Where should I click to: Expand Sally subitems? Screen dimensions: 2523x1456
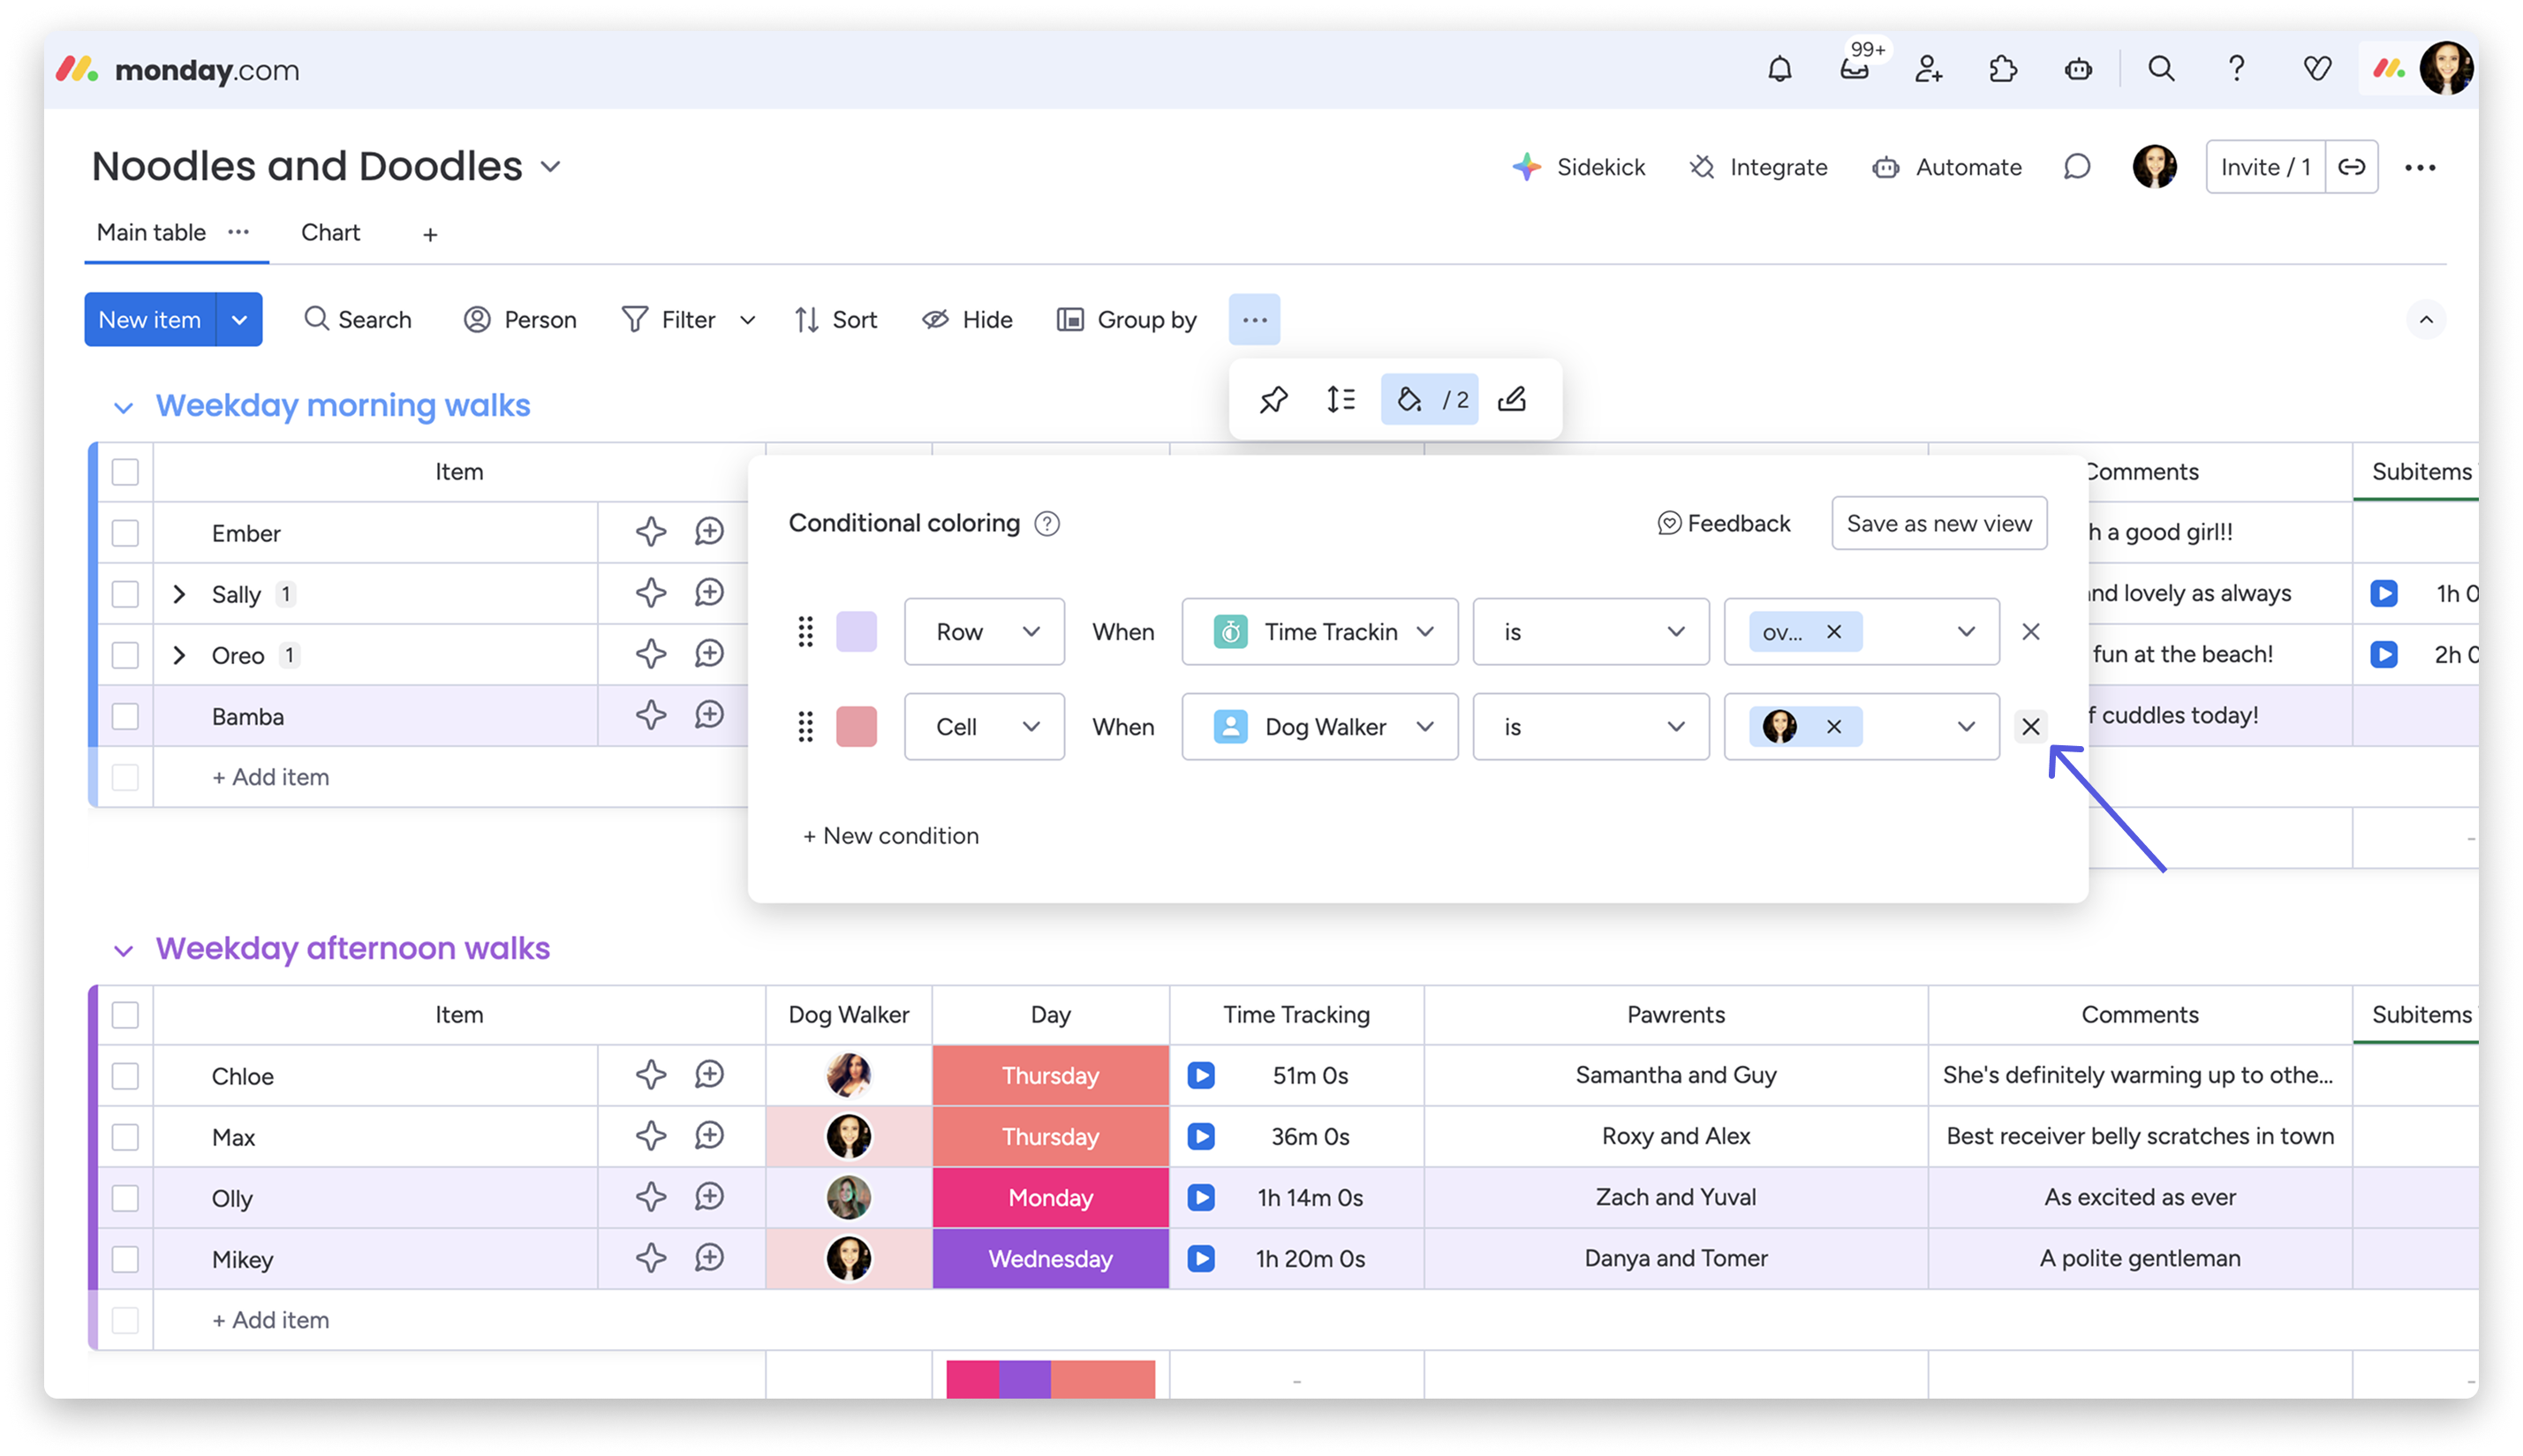[179, 594]
